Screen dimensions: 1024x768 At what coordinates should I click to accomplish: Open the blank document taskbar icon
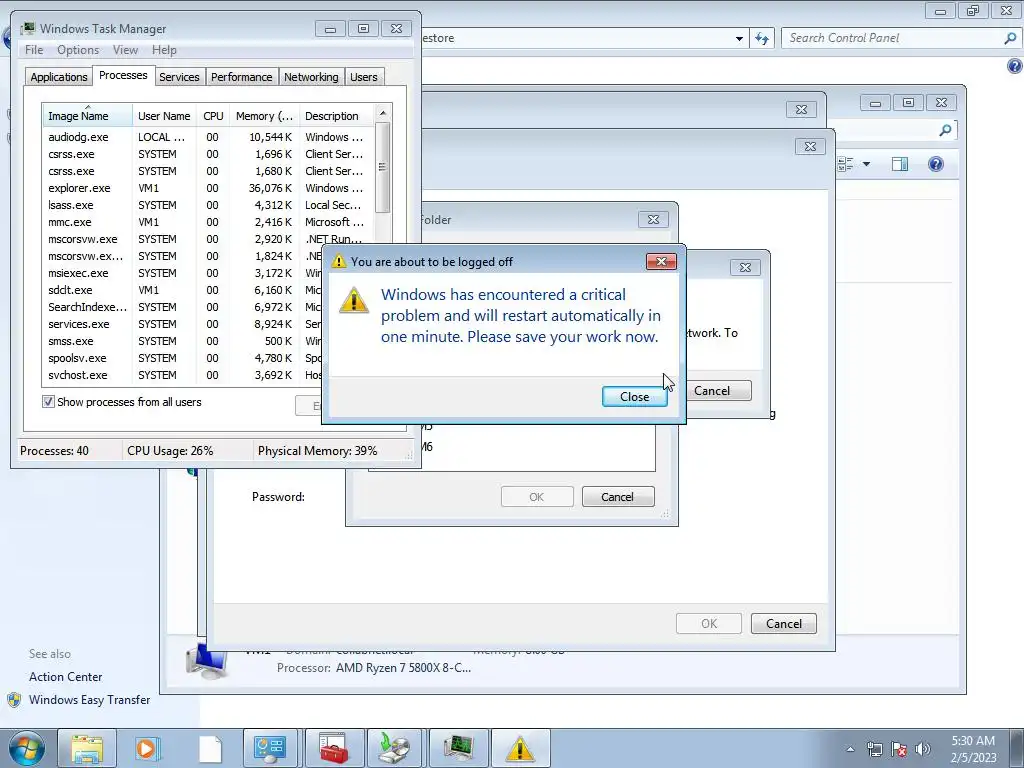(x=210, y=748)
